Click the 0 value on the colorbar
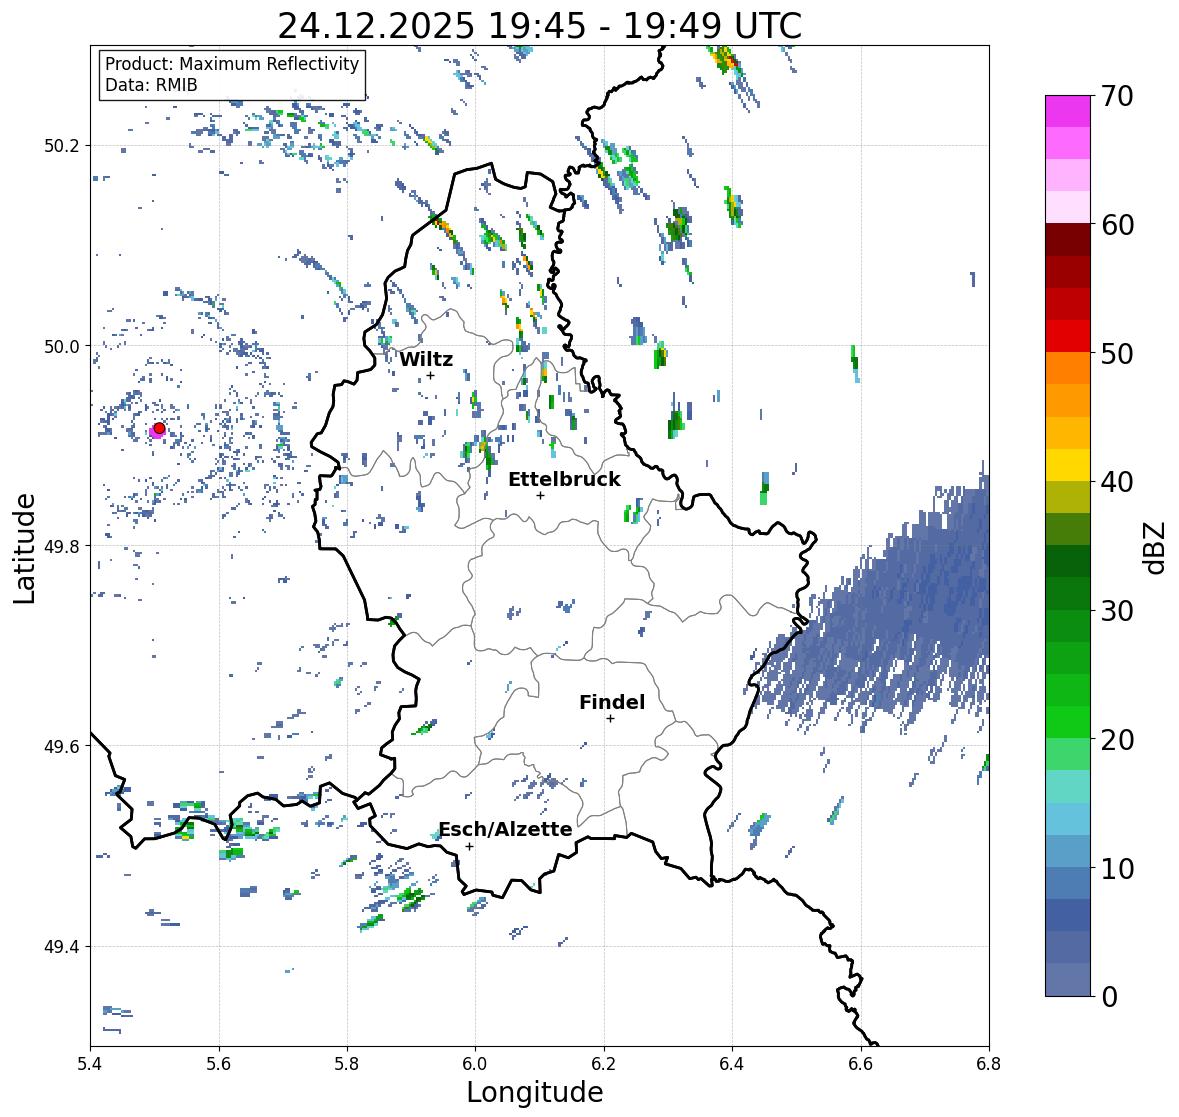This screenshot has width=1179, height=1117. click(x=1109, y=997)
